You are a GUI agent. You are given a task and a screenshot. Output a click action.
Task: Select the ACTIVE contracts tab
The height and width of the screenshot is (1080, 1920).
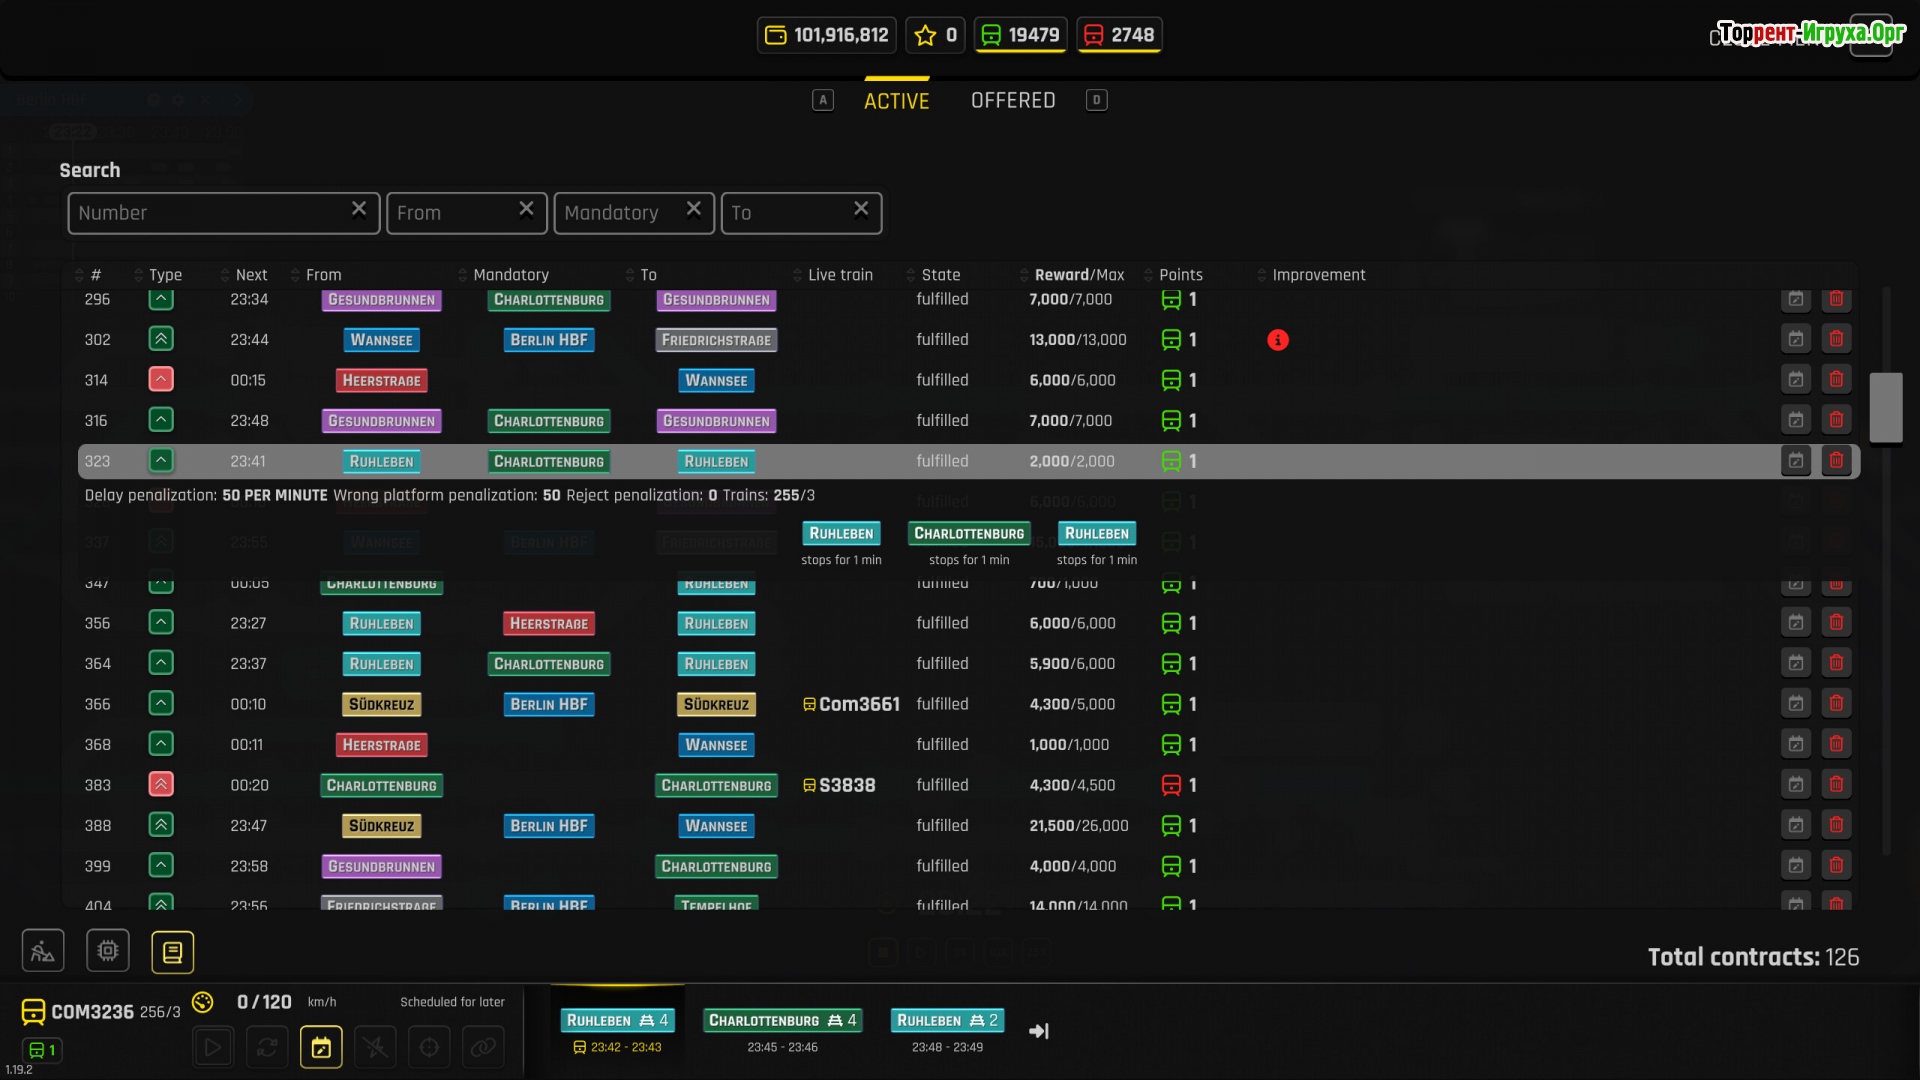tap(896, 101)
